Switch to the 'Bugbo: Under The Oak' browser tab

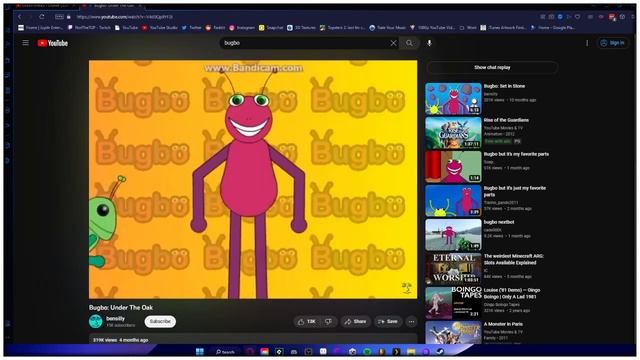tap(111, 6)
